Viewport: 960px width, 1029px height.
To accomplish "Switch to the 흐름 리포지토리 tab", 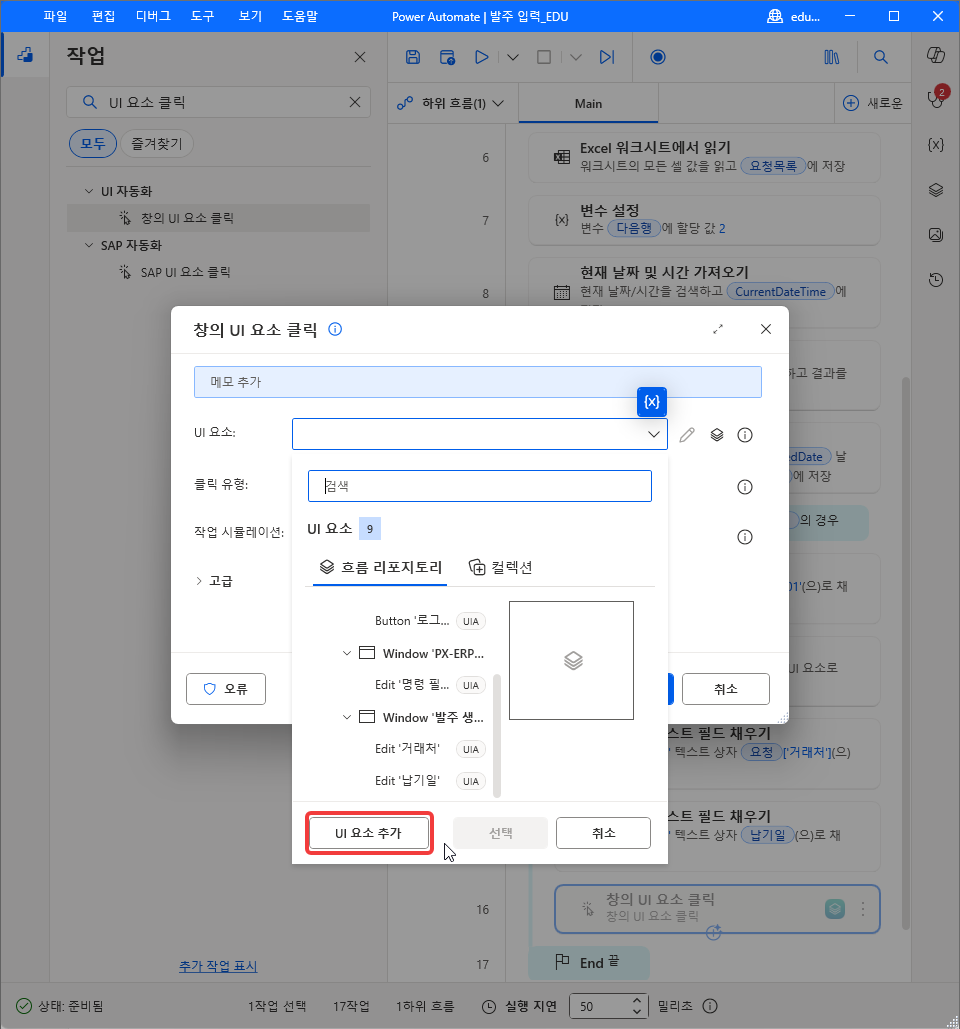I will click(381, 567).
